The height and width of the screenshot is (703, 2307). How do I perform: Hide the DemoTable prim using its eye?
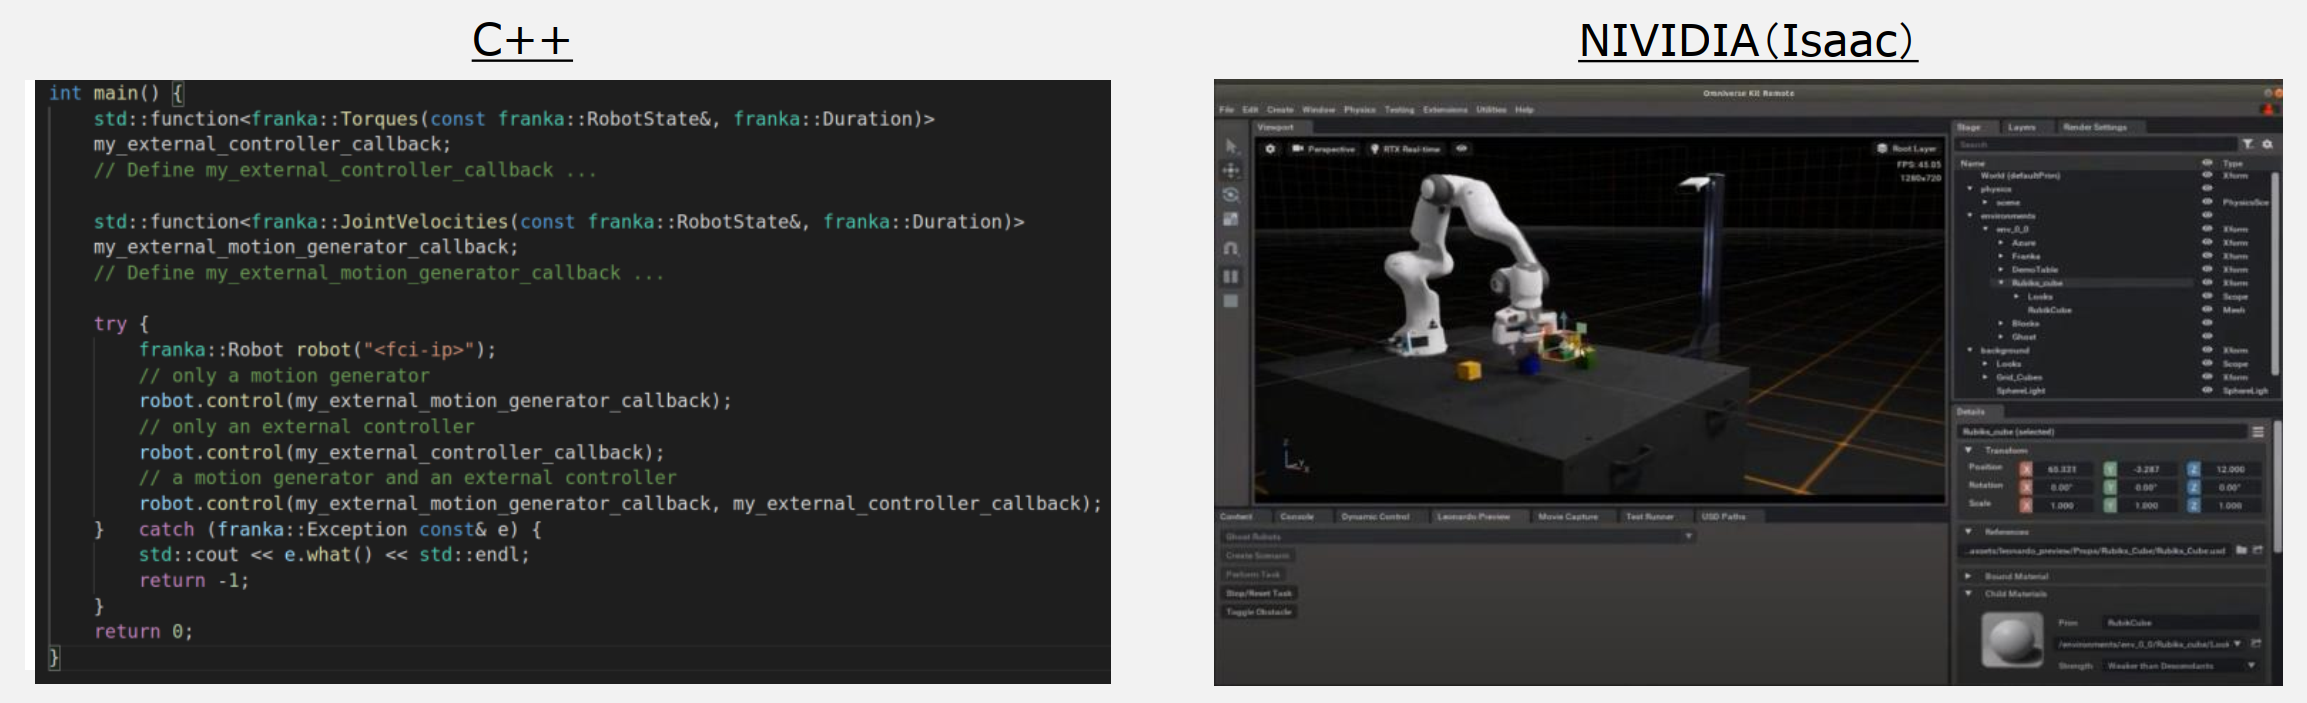click(2207, 270)
